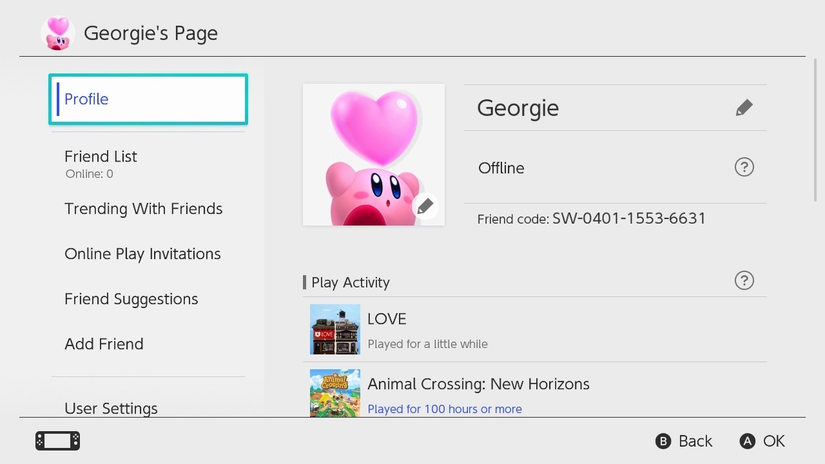Screen dimensions: 825x464
Task: Select Friend Suggestions in sidebar
Action: [131, 299]
